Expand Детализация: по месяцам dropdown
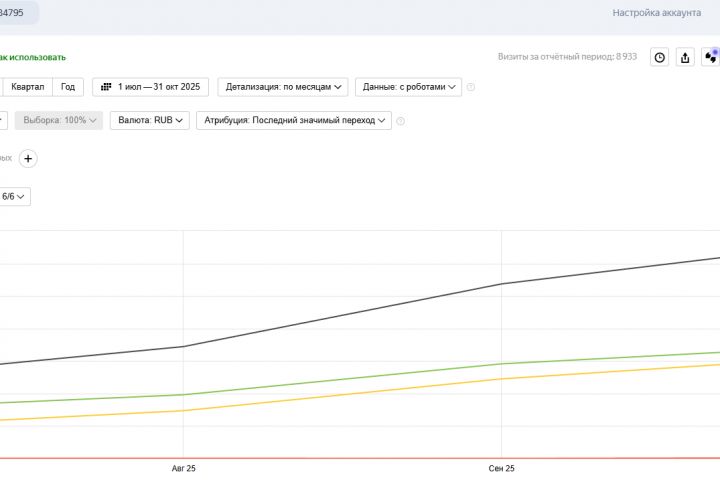720x480 pixels. click(286, 87)
